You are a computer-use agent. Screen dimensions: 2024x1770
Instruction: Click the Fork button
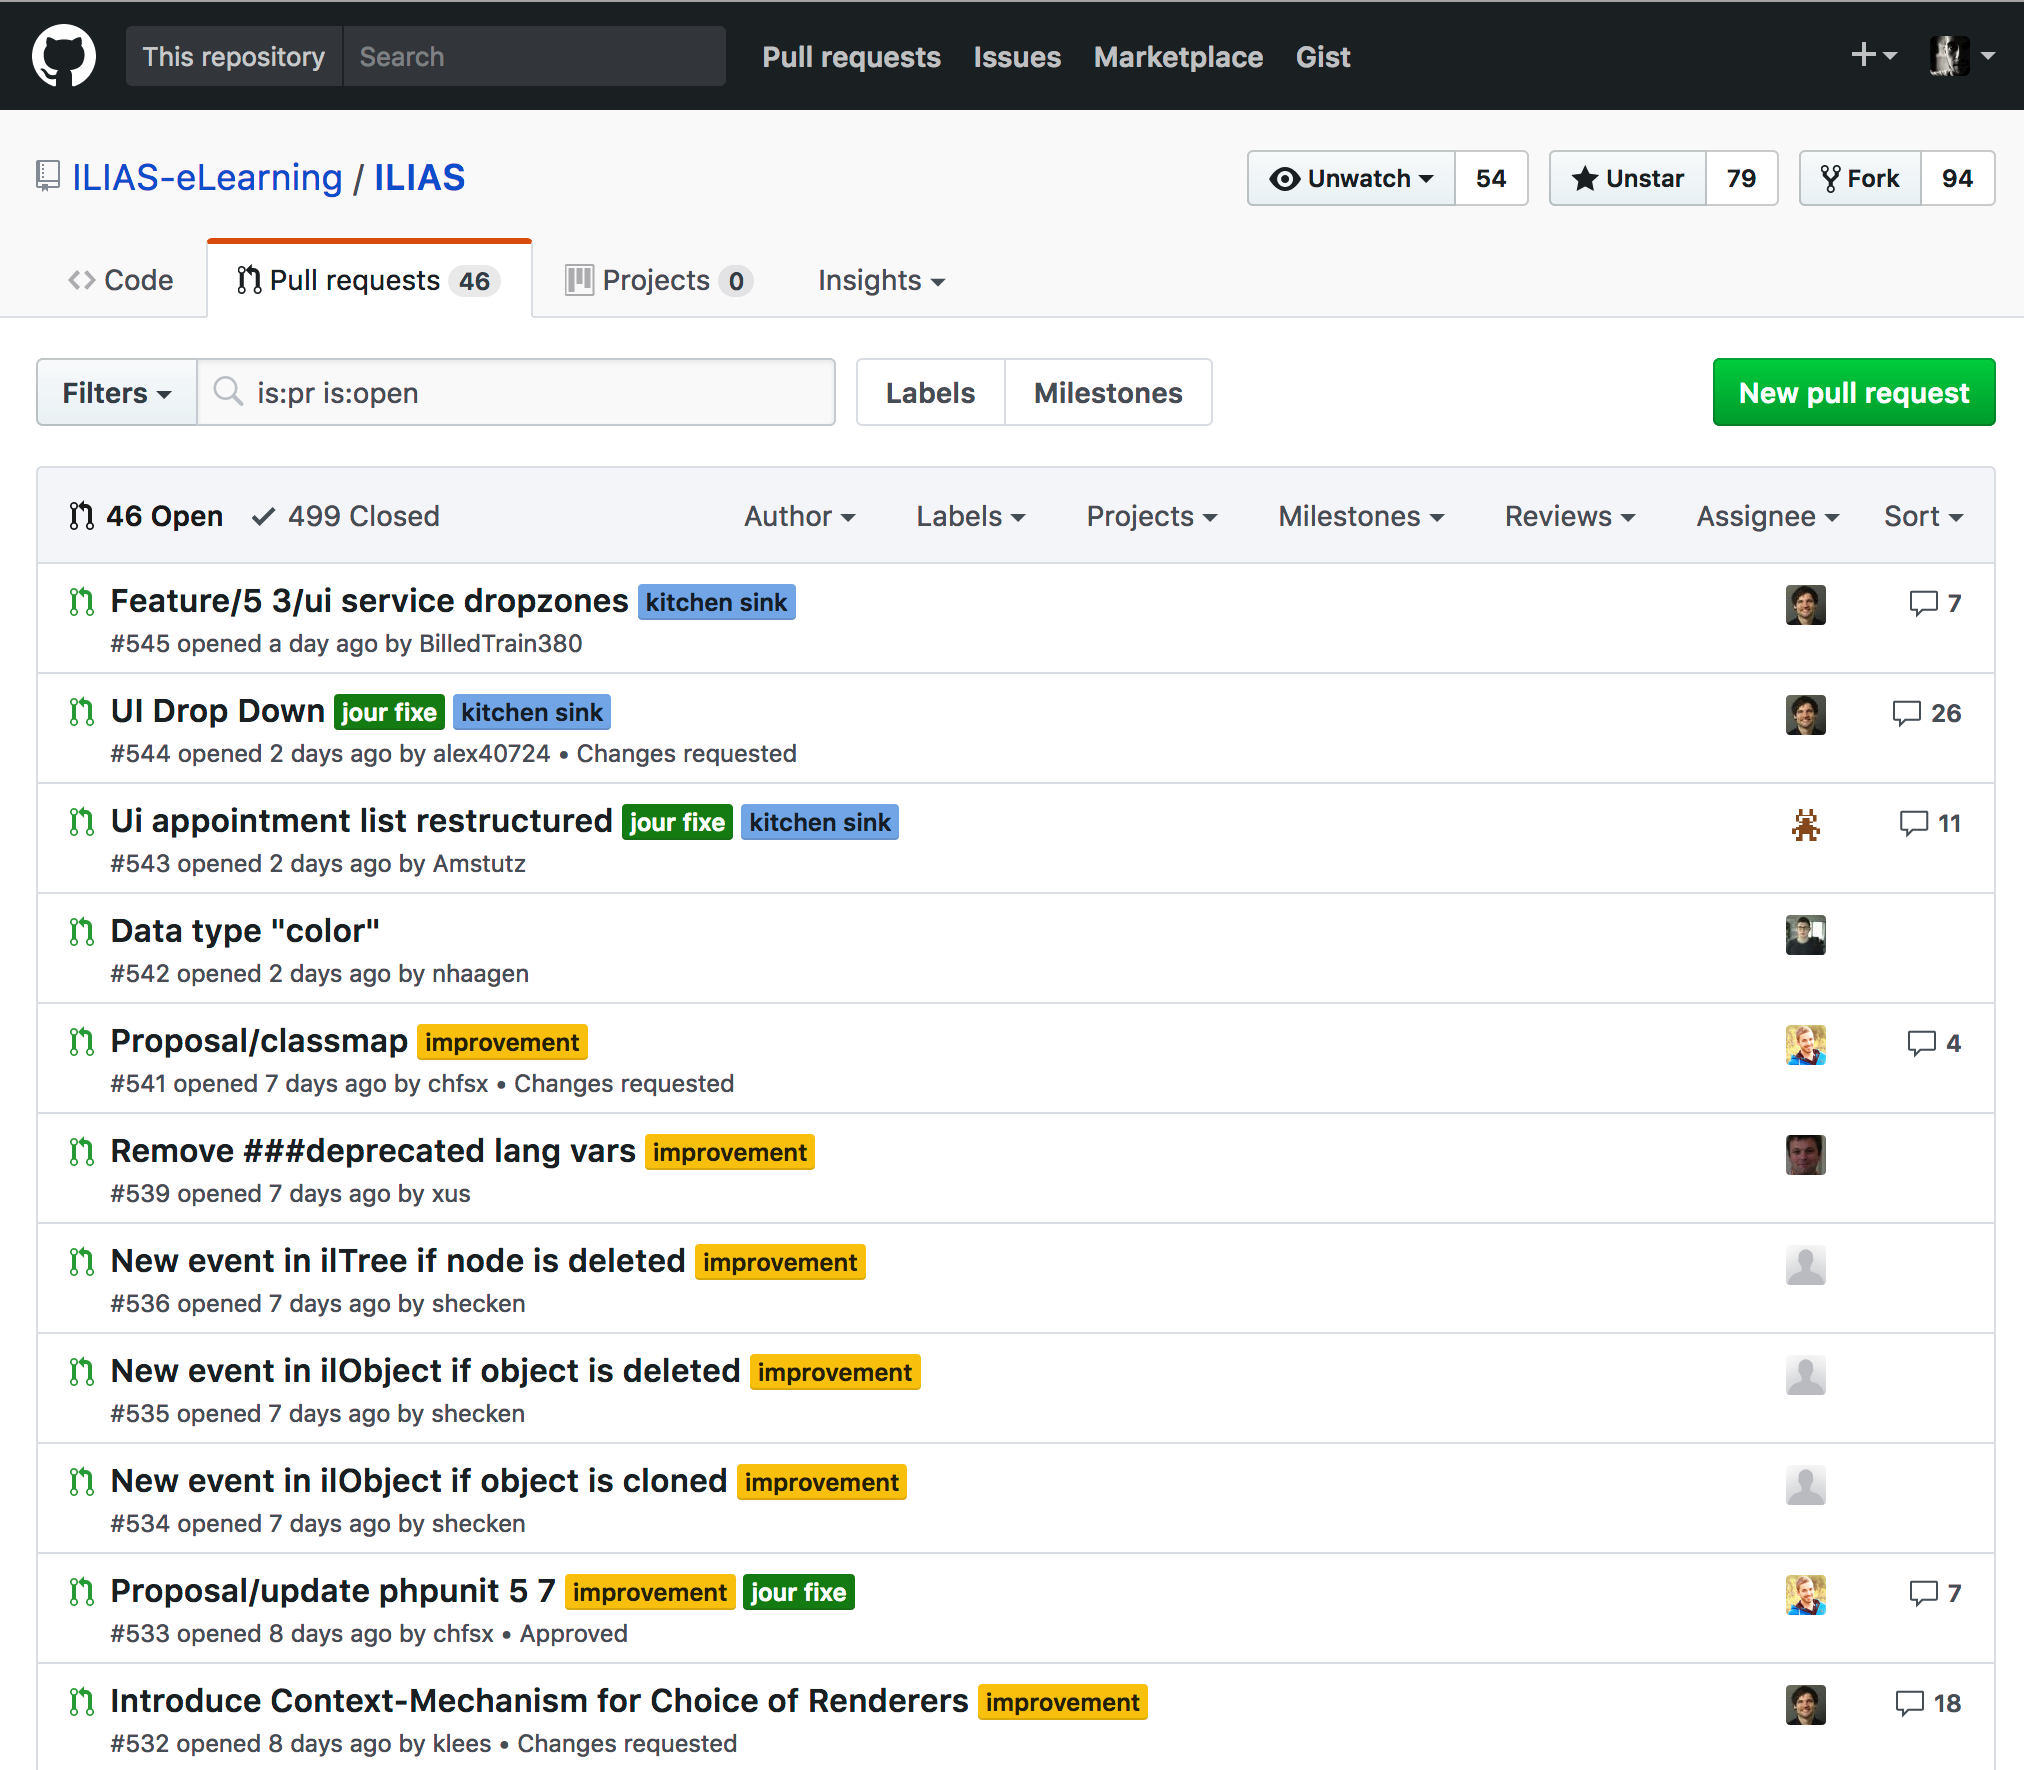coord(1860,178)
